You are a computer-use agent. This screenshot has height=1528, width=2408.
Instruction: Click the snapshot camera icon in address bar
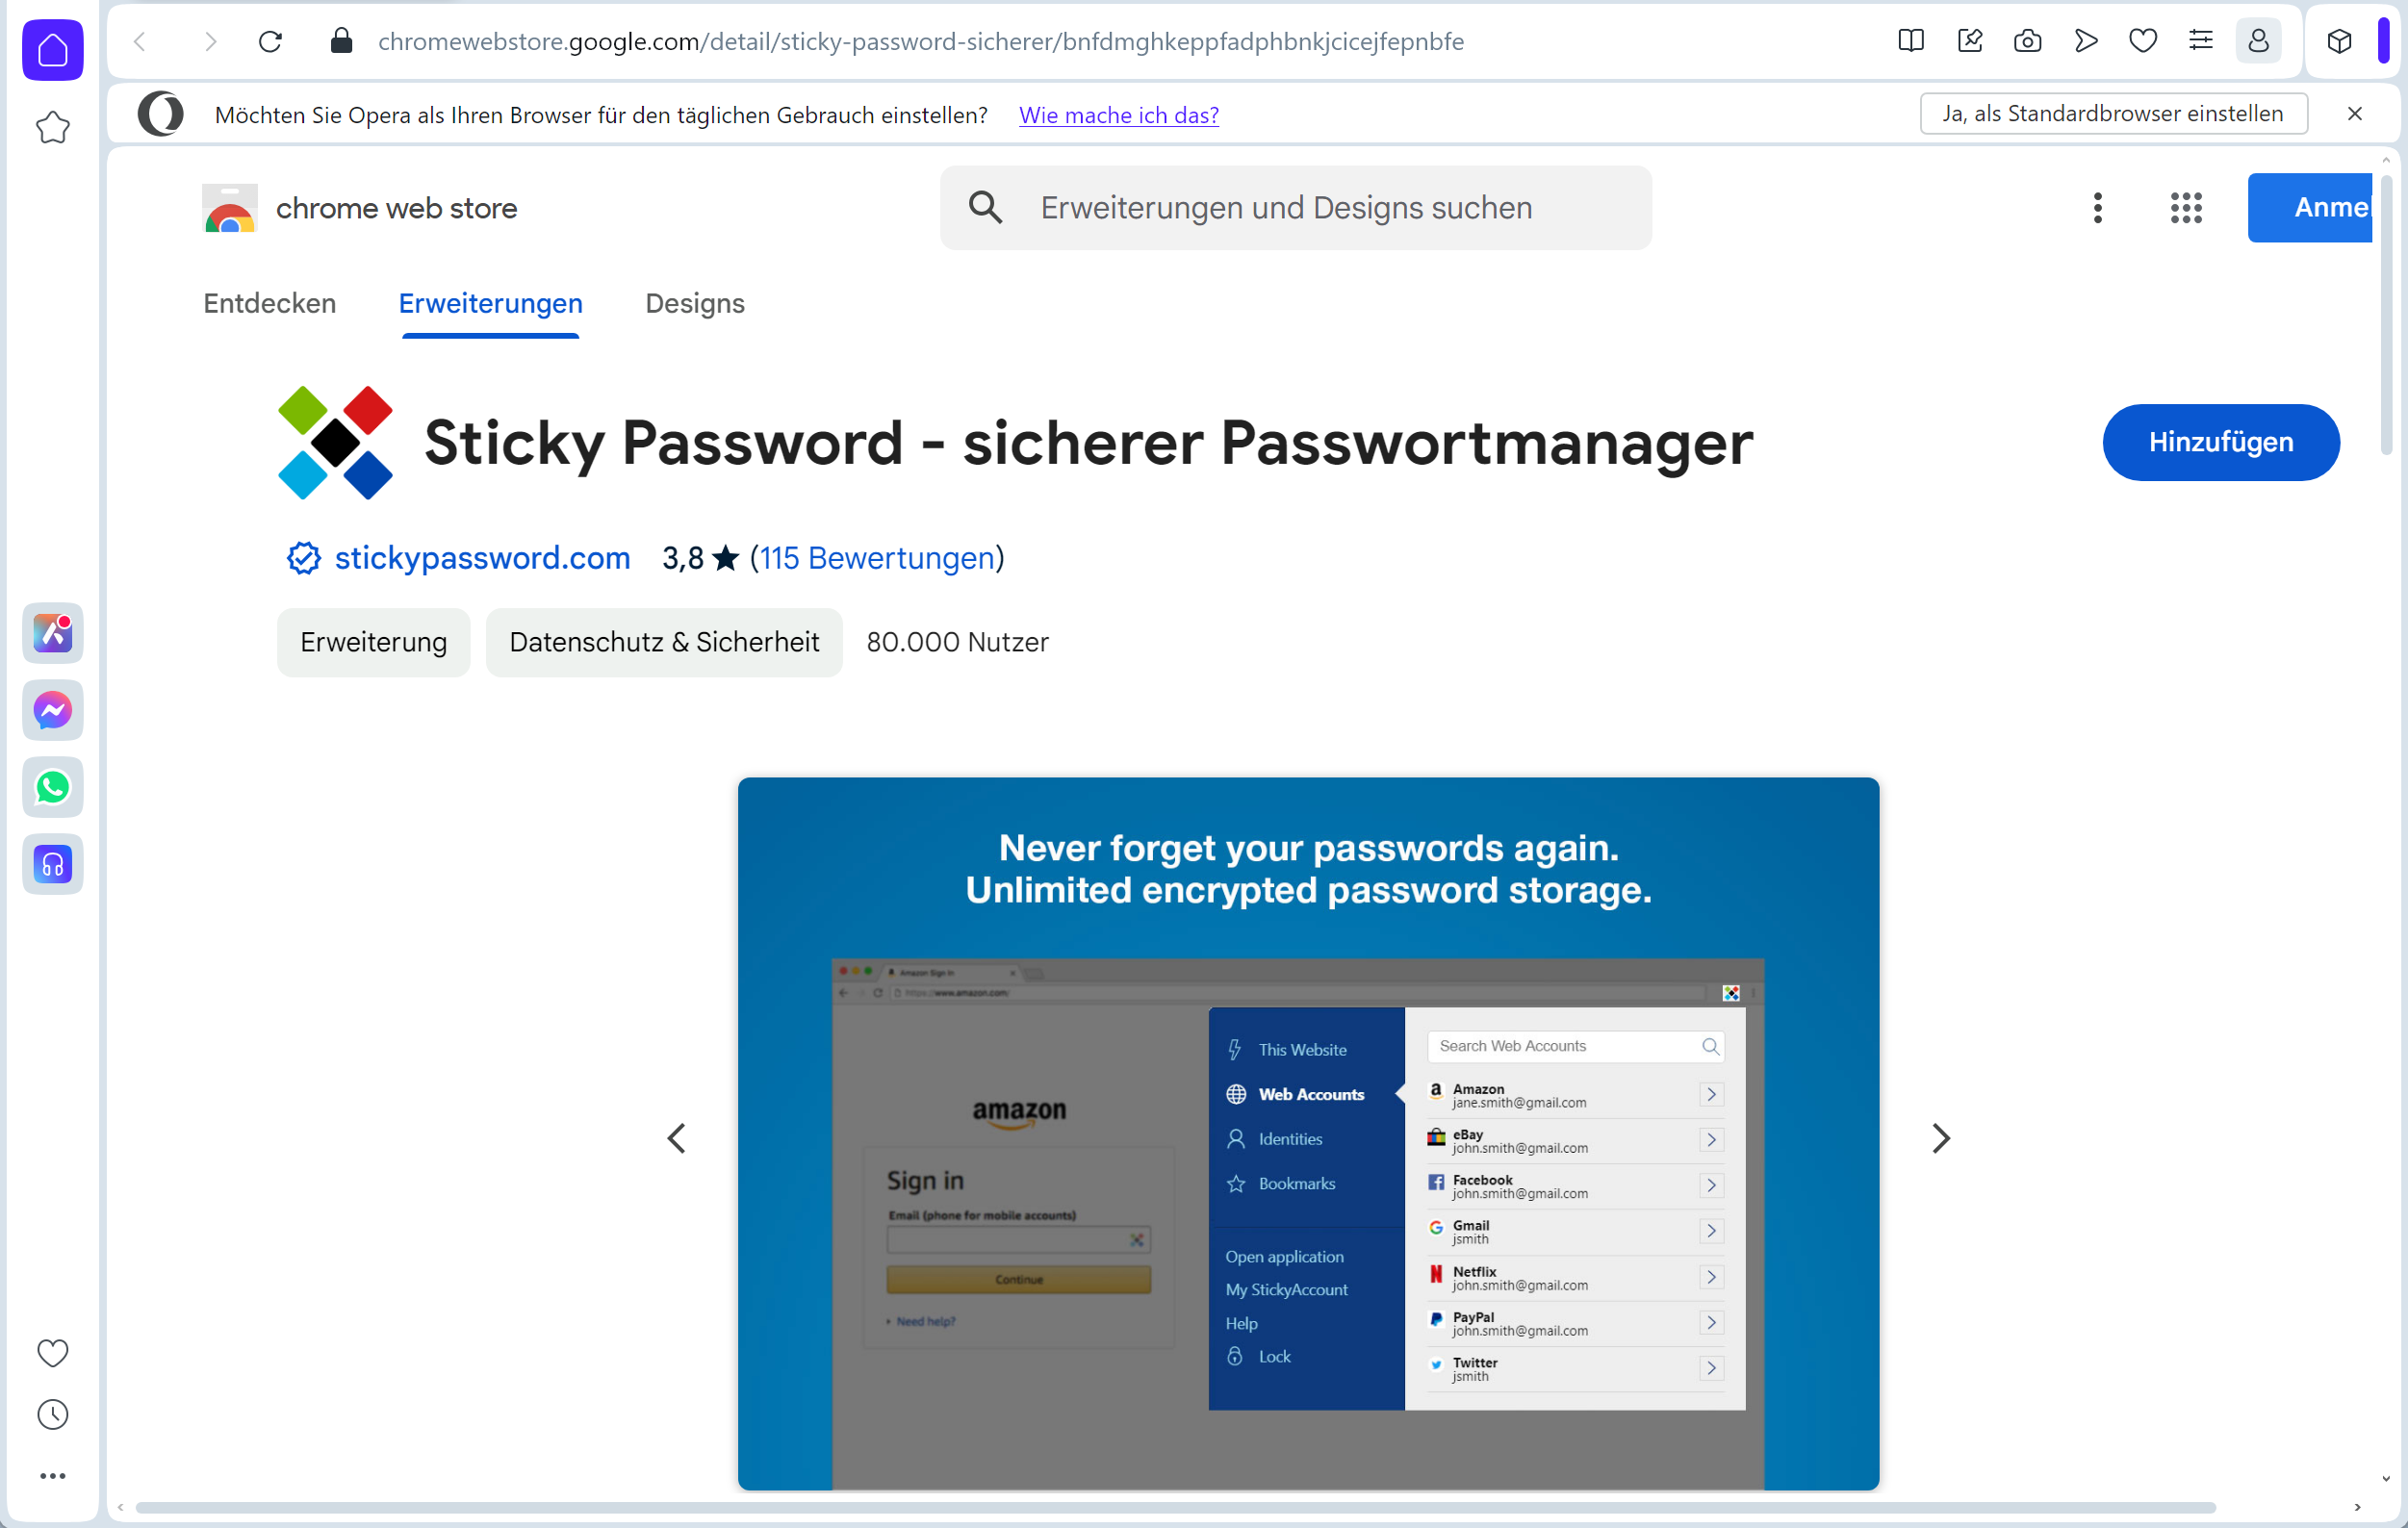click(x=2027, y=41)
